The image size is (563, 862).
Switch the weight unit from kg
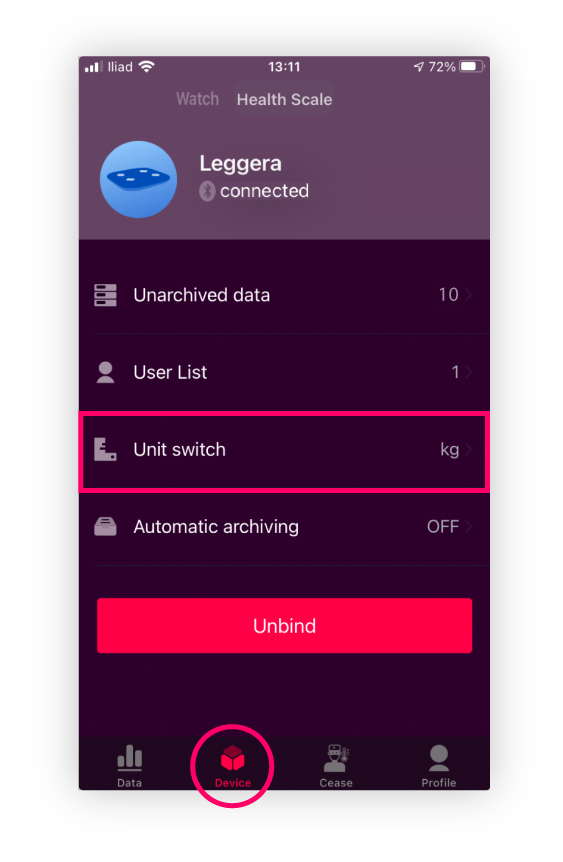(x=449, y=450)
